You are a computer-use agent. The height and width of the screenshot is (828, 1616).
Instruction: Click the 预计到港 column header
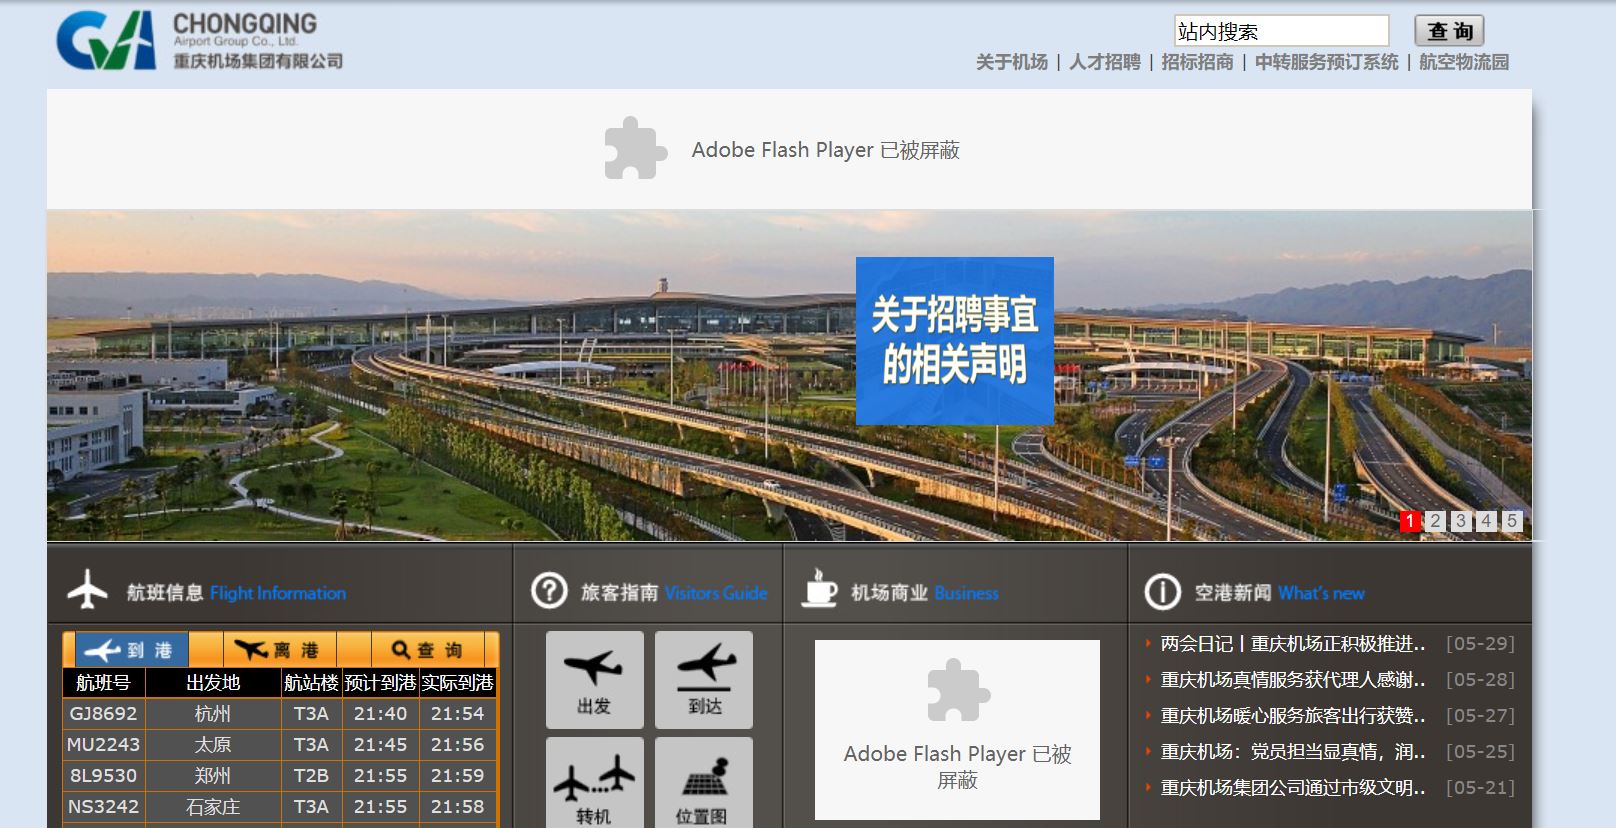click(x=380, y=683)
